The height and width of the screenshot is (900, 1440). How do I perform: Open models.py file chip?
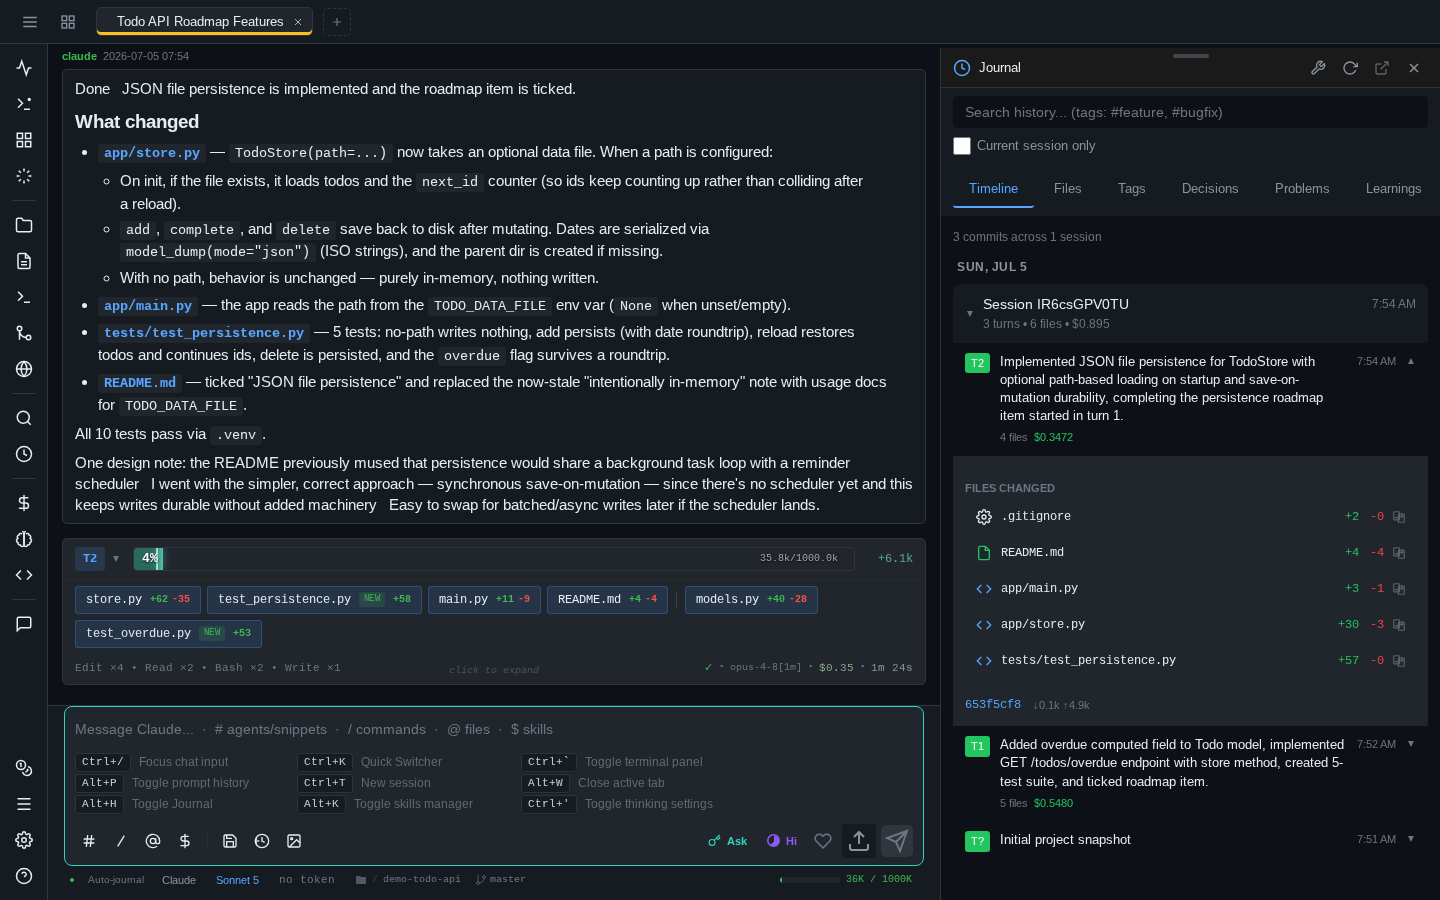pyautogui.click(x=751, y=599)
